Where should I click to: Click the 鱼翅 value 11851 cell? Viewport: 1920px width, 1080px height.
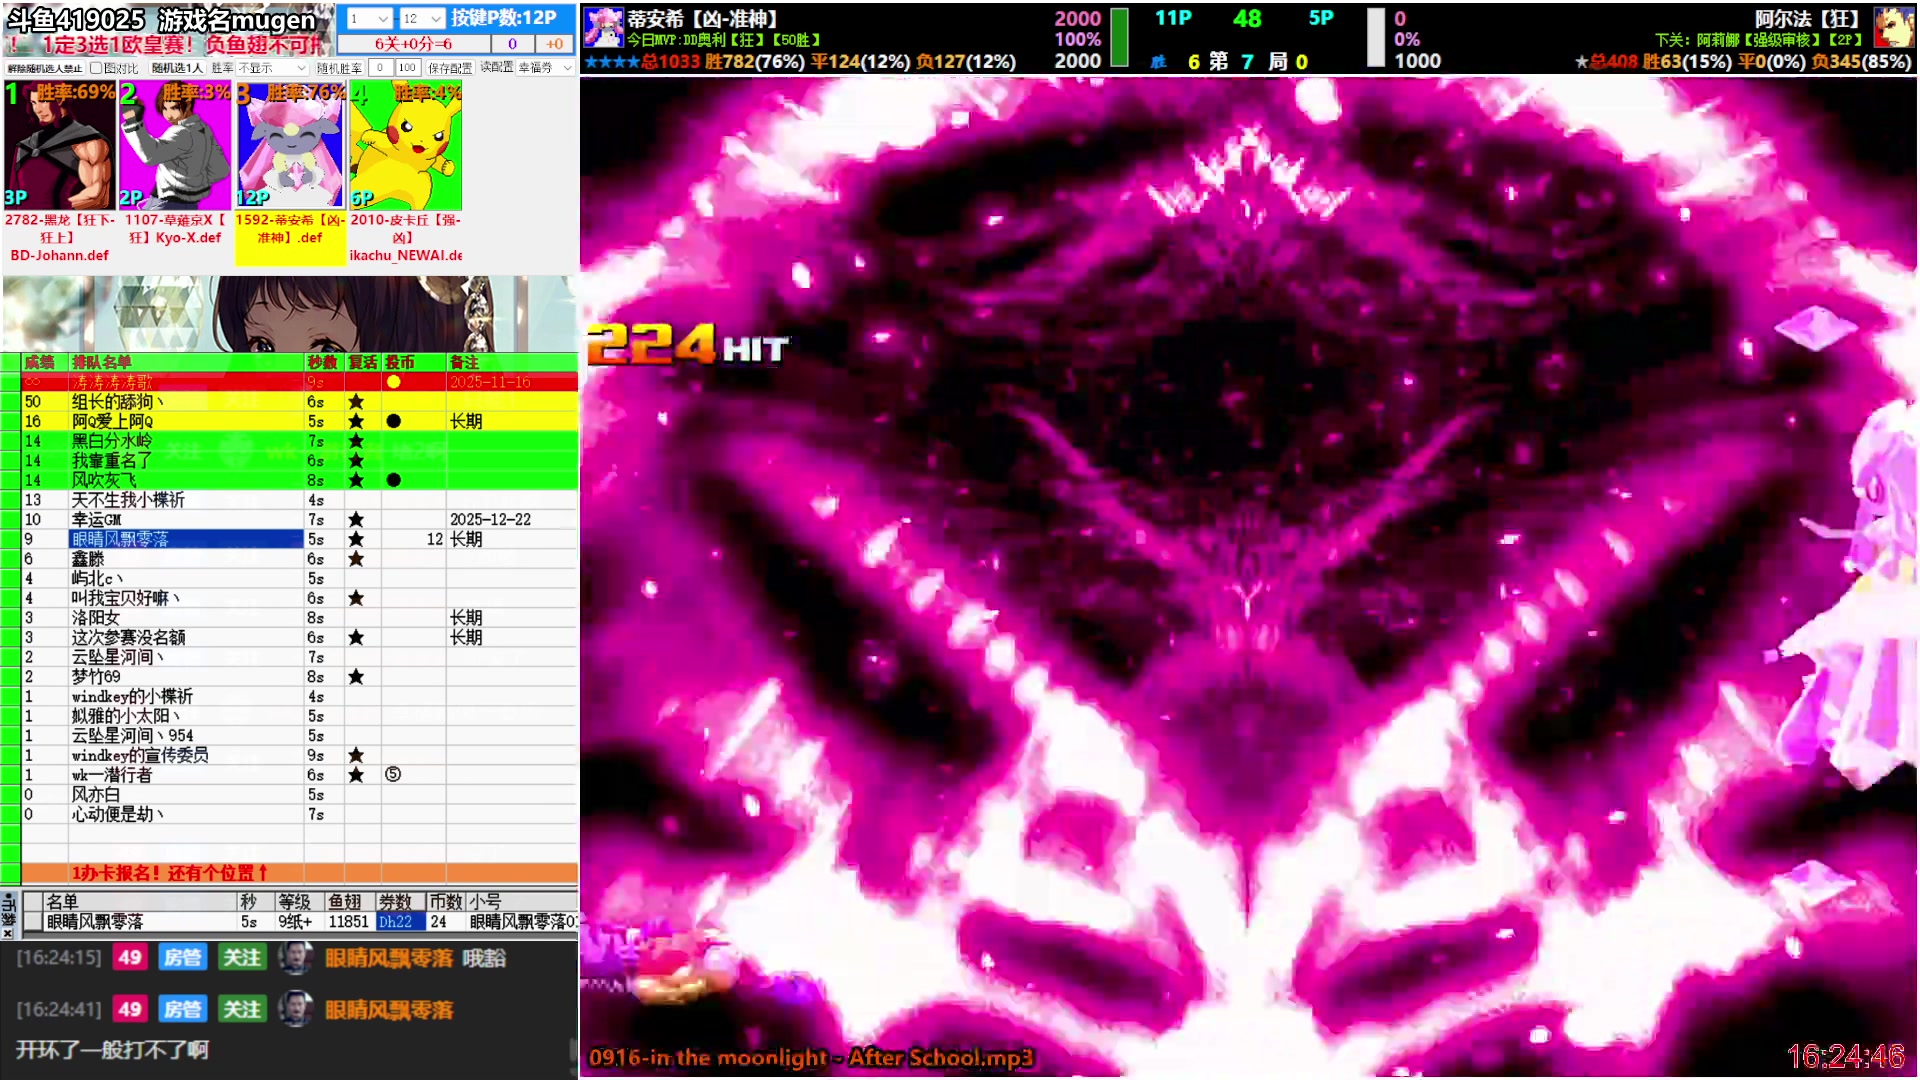coord(348,921)
